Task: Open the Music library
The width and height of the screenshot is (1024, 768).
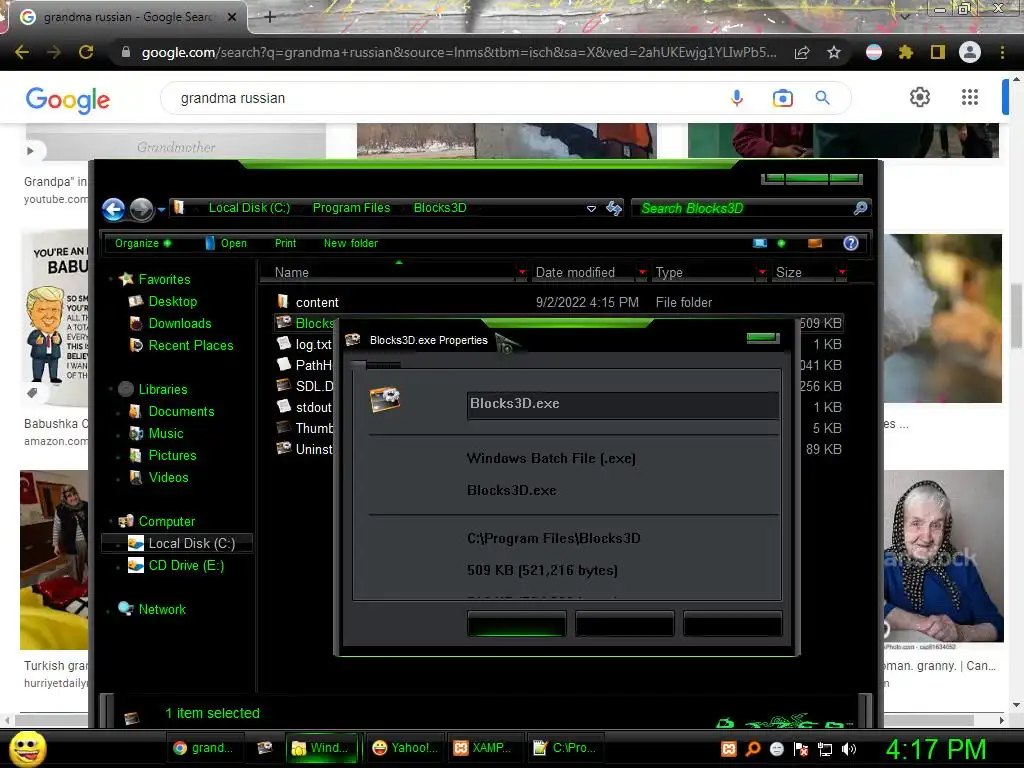Action: click(166, 434)
